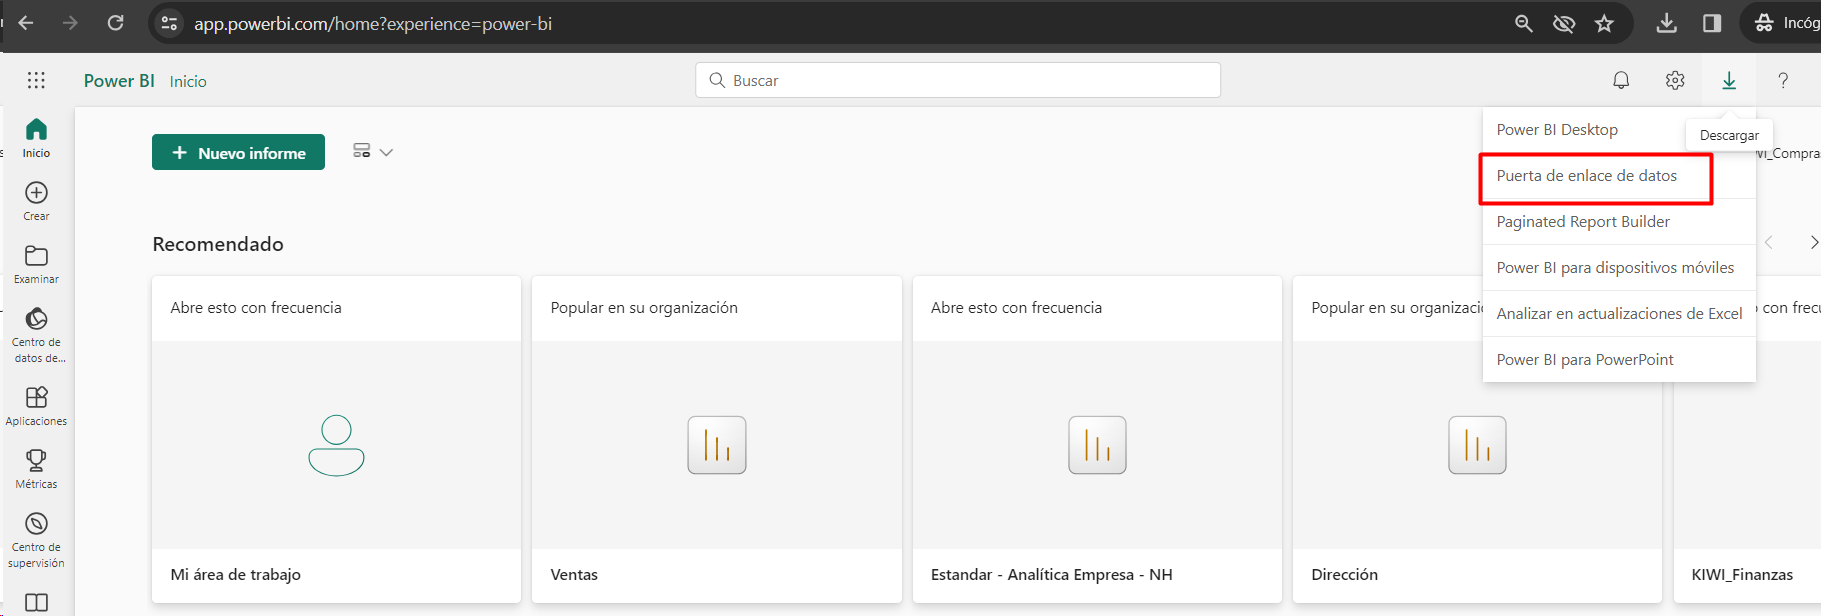Open site information icon in address bar

pos(169,23)
